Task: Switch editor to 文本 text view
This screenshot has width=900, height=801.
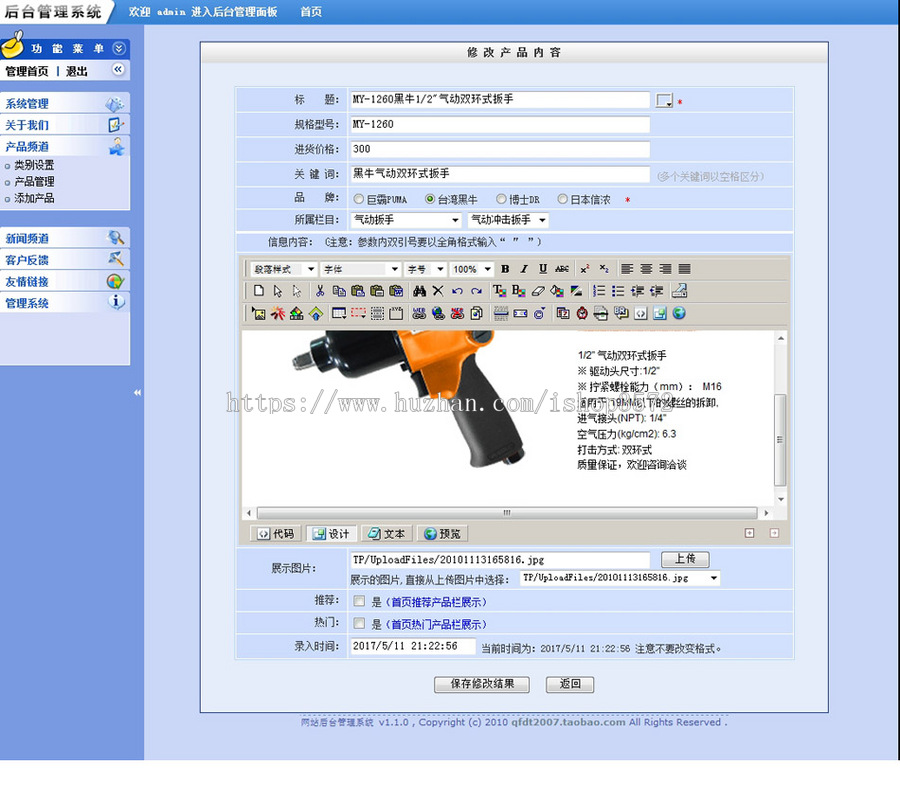Action: 386,534
